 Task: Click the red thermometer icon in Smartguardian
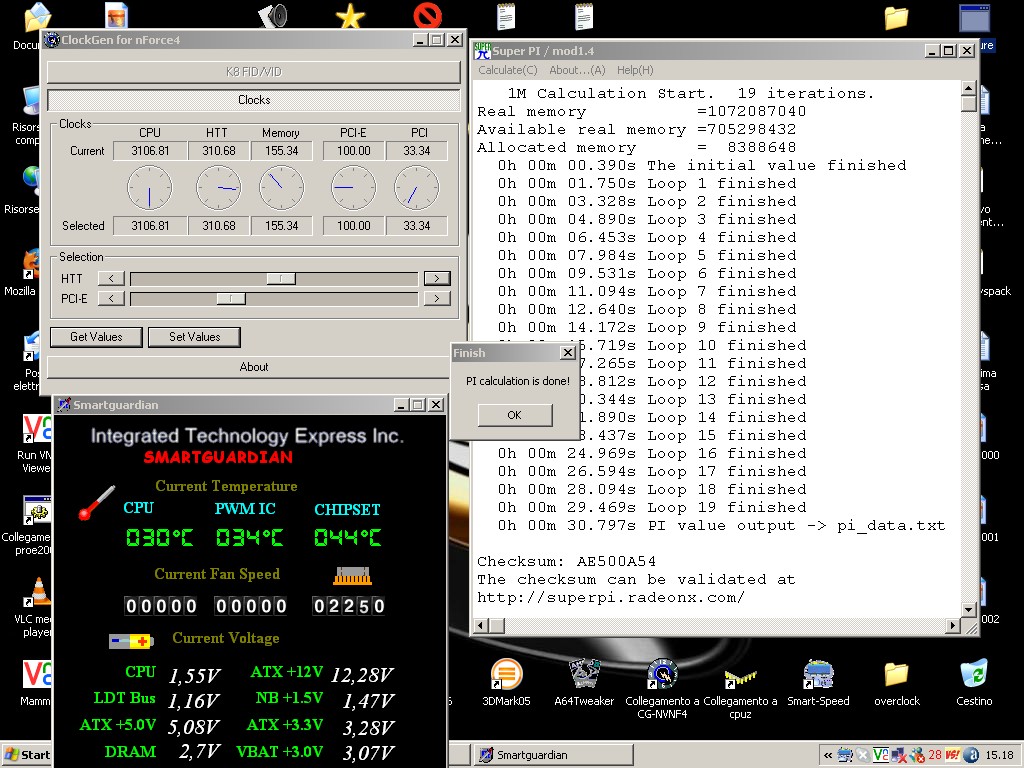coord(97,502)
